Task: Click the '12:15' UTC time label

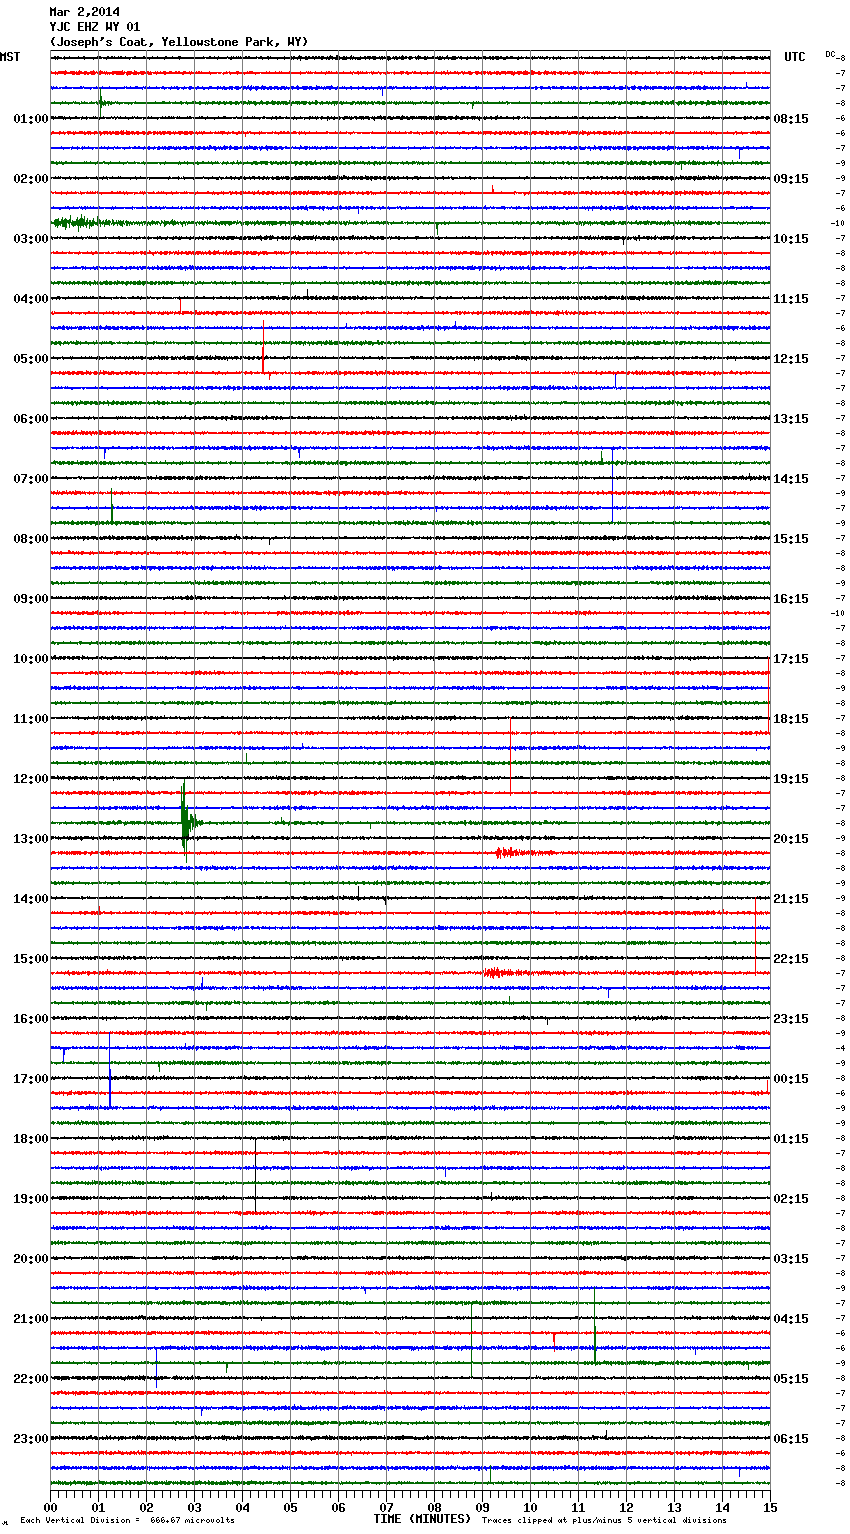Action: (x=791, y=359)
